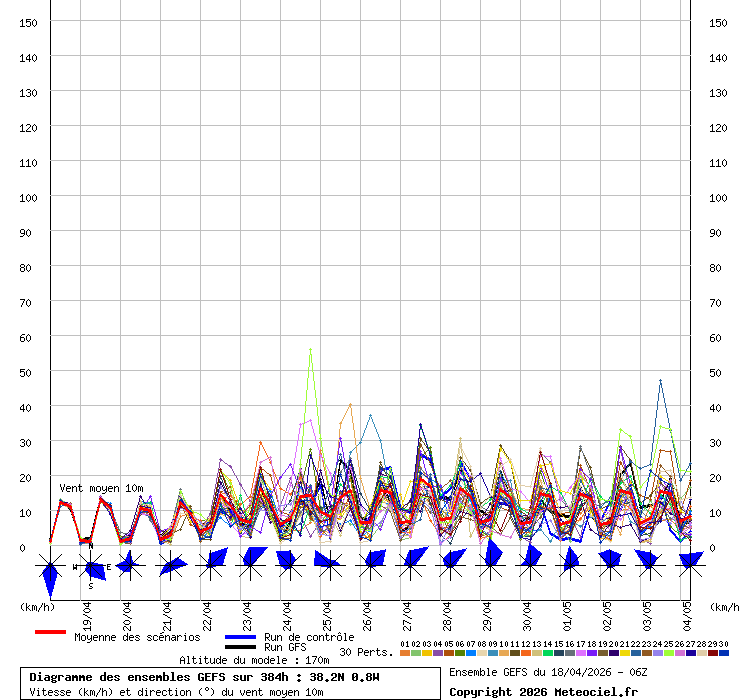This screenshot has width=740, height=700.
Task: Click the blue Run de contrôle legend line
Action: (x=241, y=637)
